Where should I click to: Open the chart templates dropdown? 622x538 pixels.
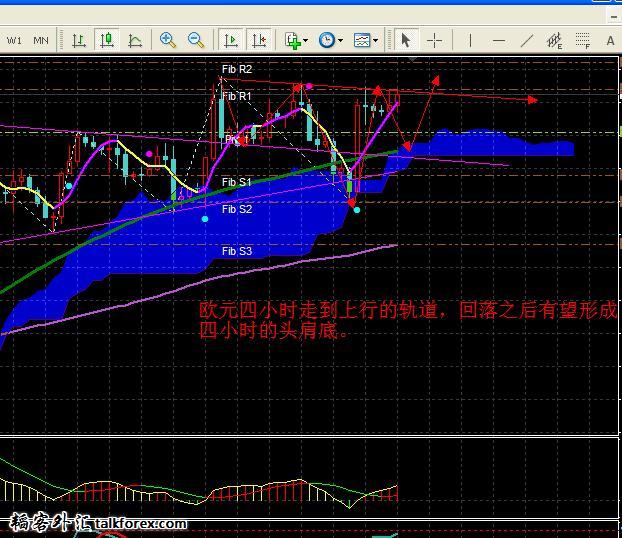point(365,40)
